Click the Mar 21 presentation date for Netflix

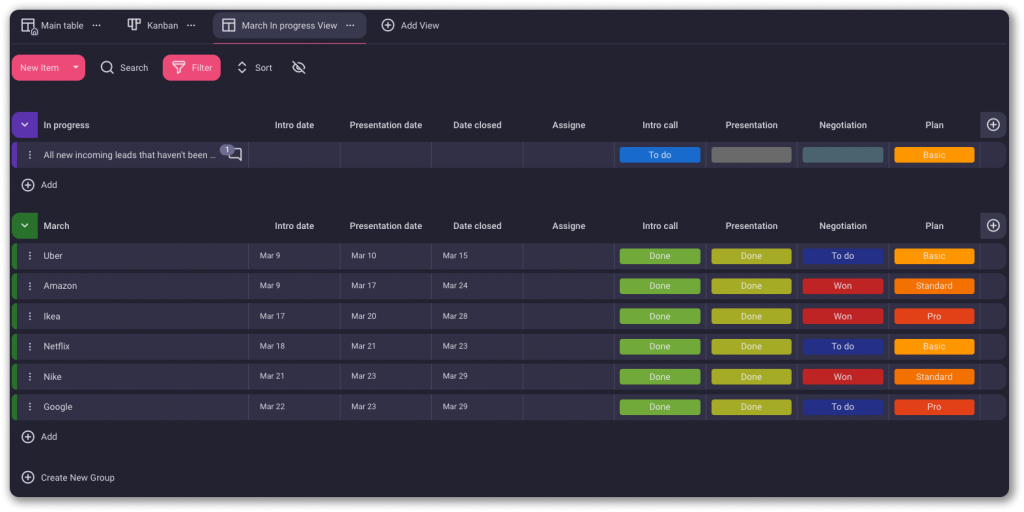[x=364, y=346]
